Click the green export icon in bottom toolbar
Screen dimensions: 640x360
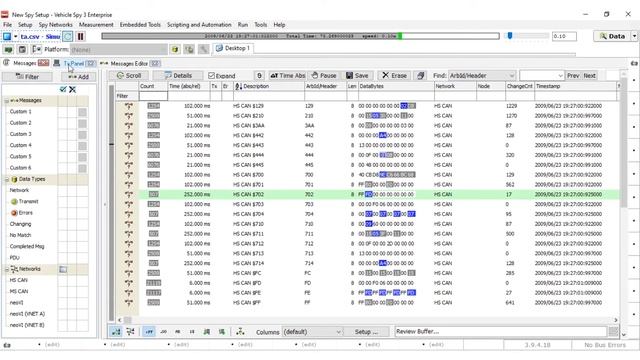(x=207, y=332)
